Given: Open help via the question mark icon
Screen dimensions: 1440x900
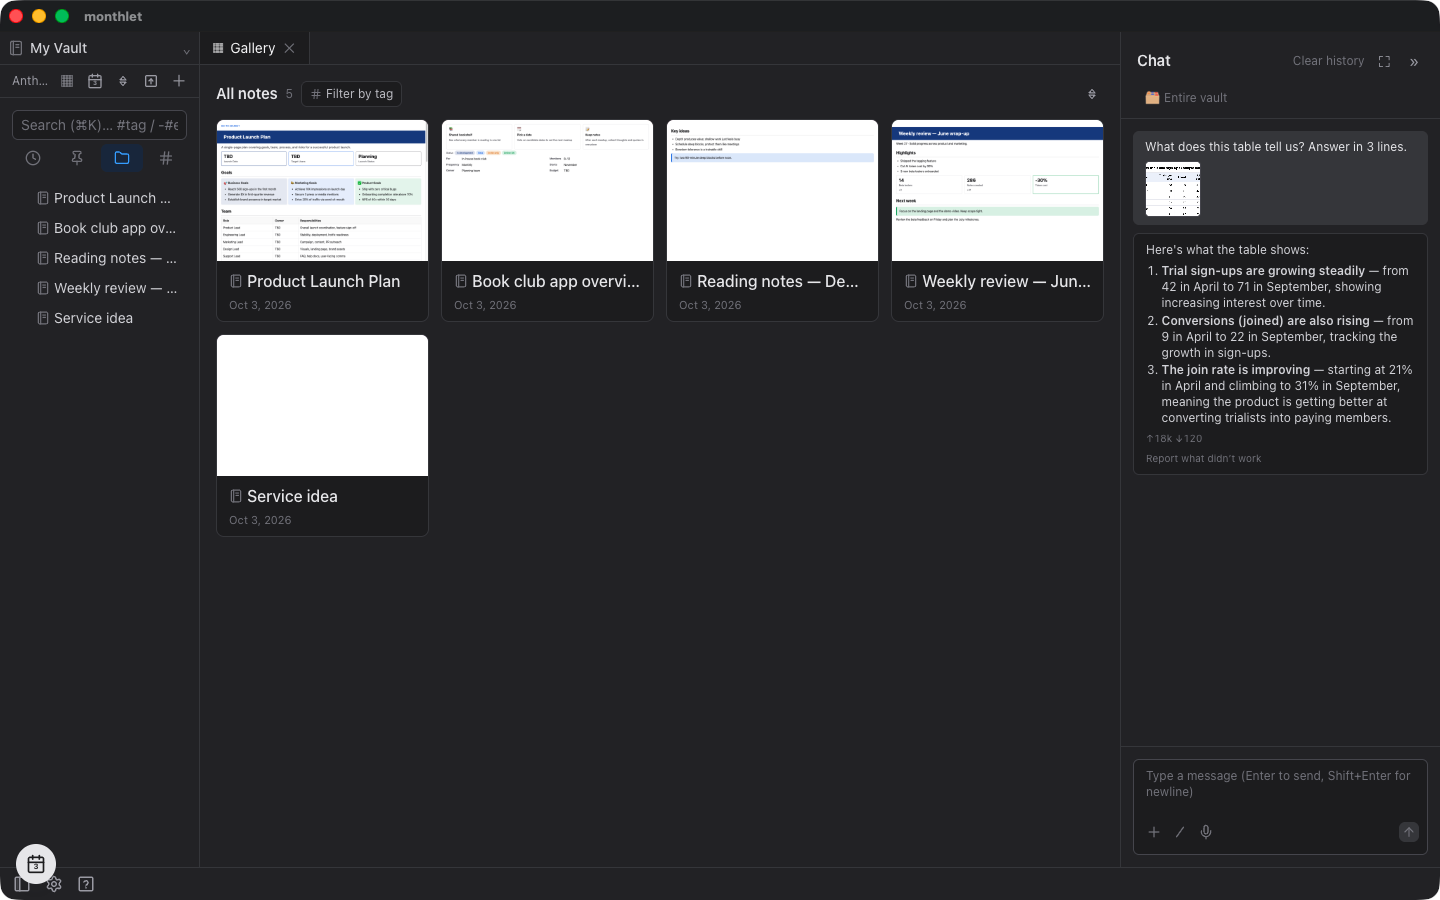Looking at the screenshot, I should coord(86,884).
